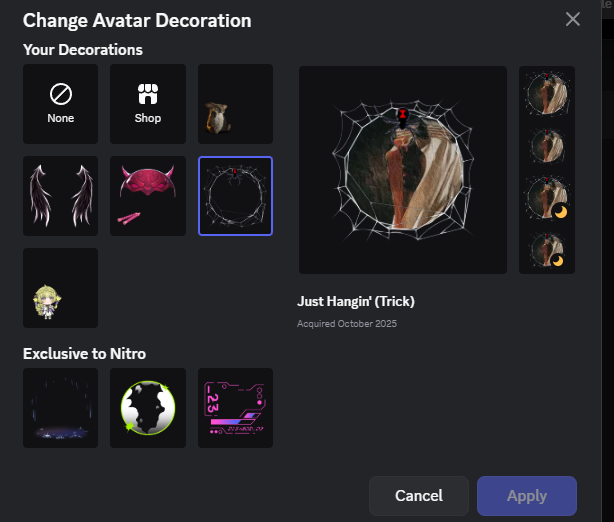Click the second small avatar preview

point(547,144)
